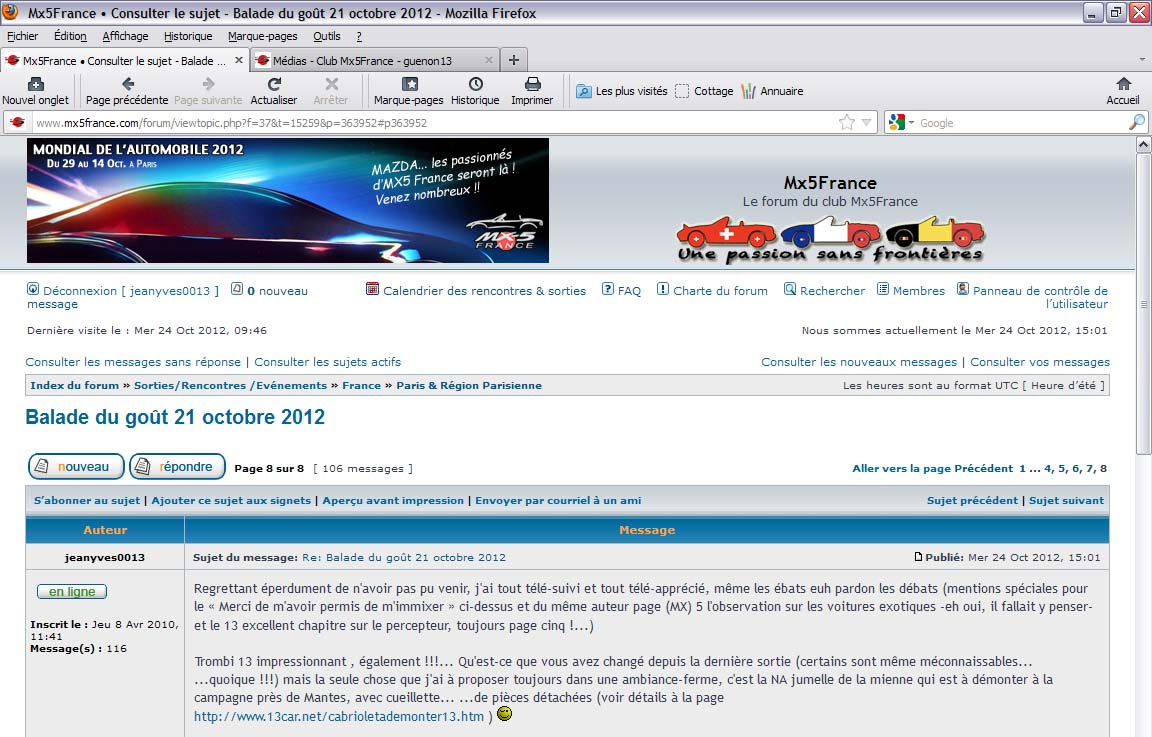
Task: Click Envoyer par courriel à un ami
Action: [x=558, y=500]
